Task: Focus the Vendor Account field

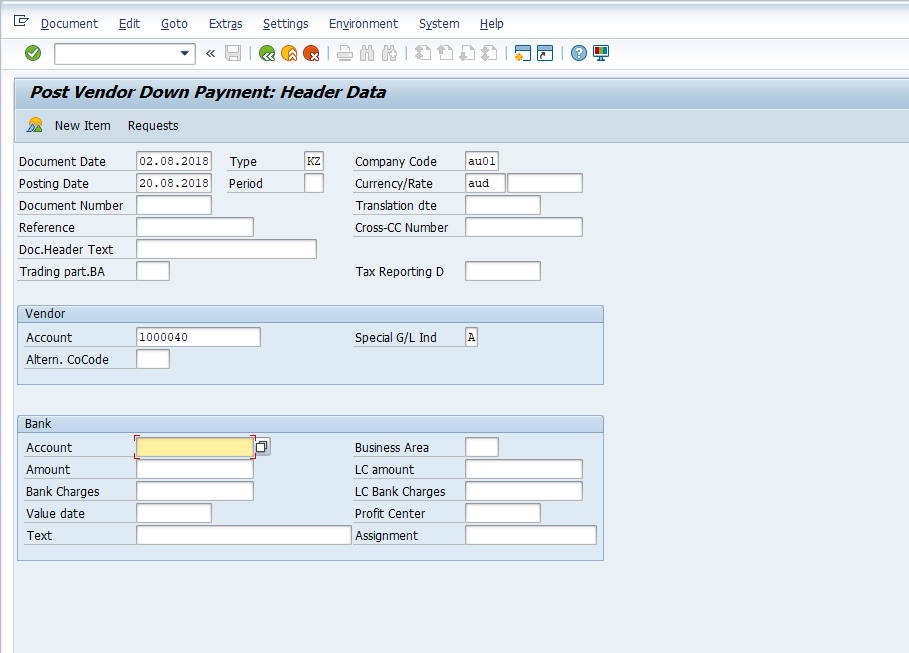Action: pyautogui.click(x=198, y=337)
